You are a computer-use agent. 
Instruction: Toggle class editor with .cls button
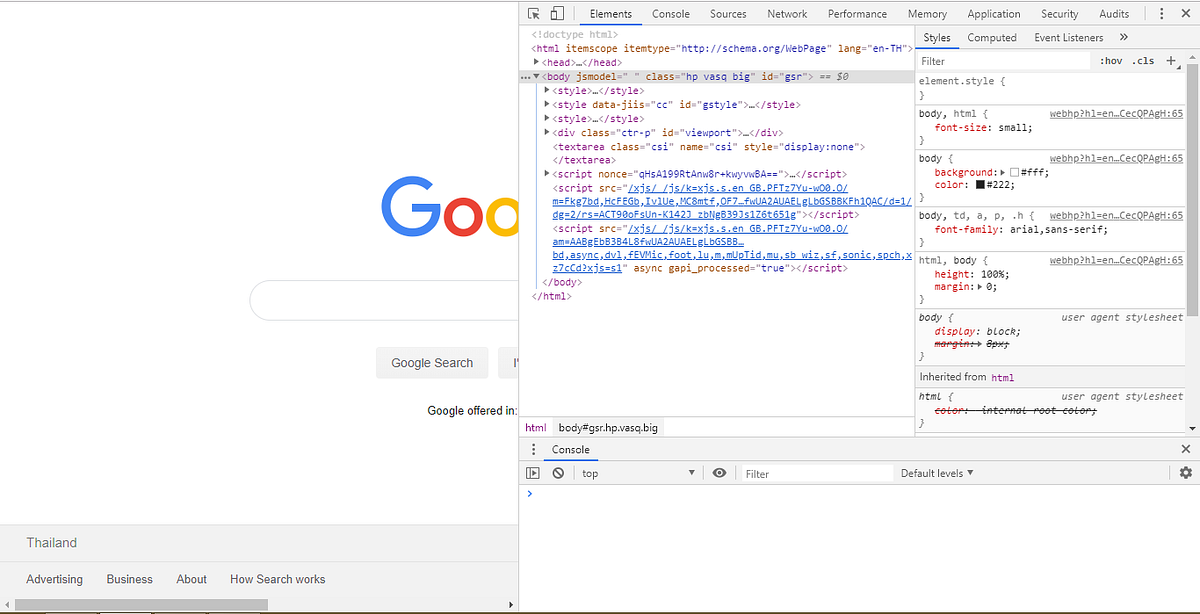[x=1143, y=60]
